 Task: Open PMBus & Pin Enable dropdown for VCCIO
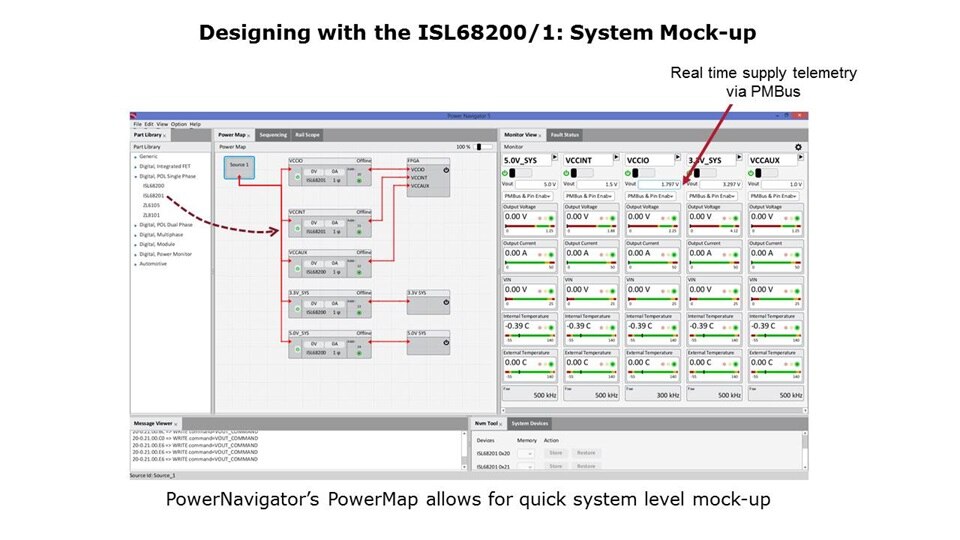click(651, 196)
